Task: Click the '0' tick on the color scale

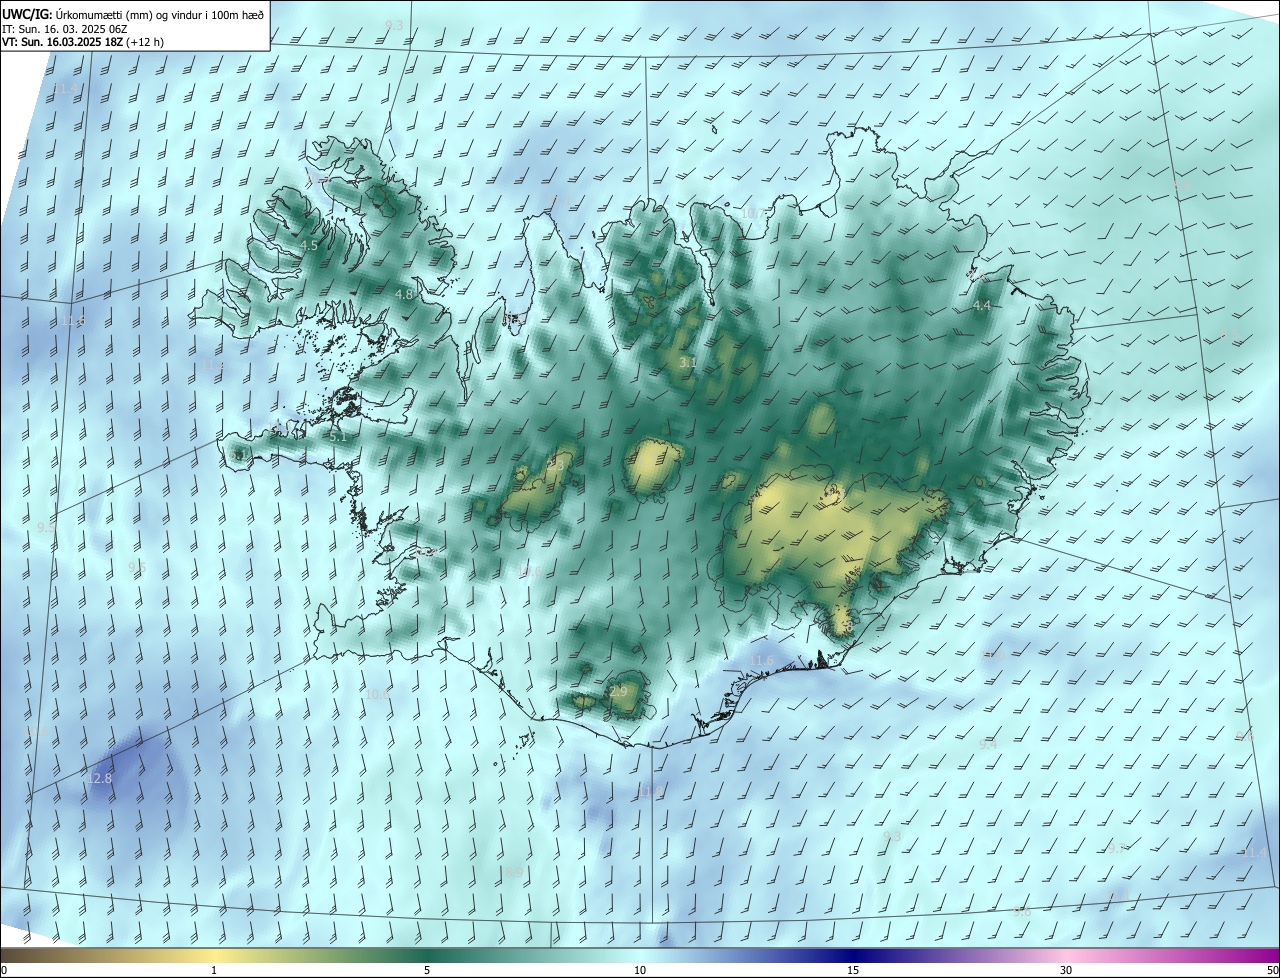Action: 4,971
